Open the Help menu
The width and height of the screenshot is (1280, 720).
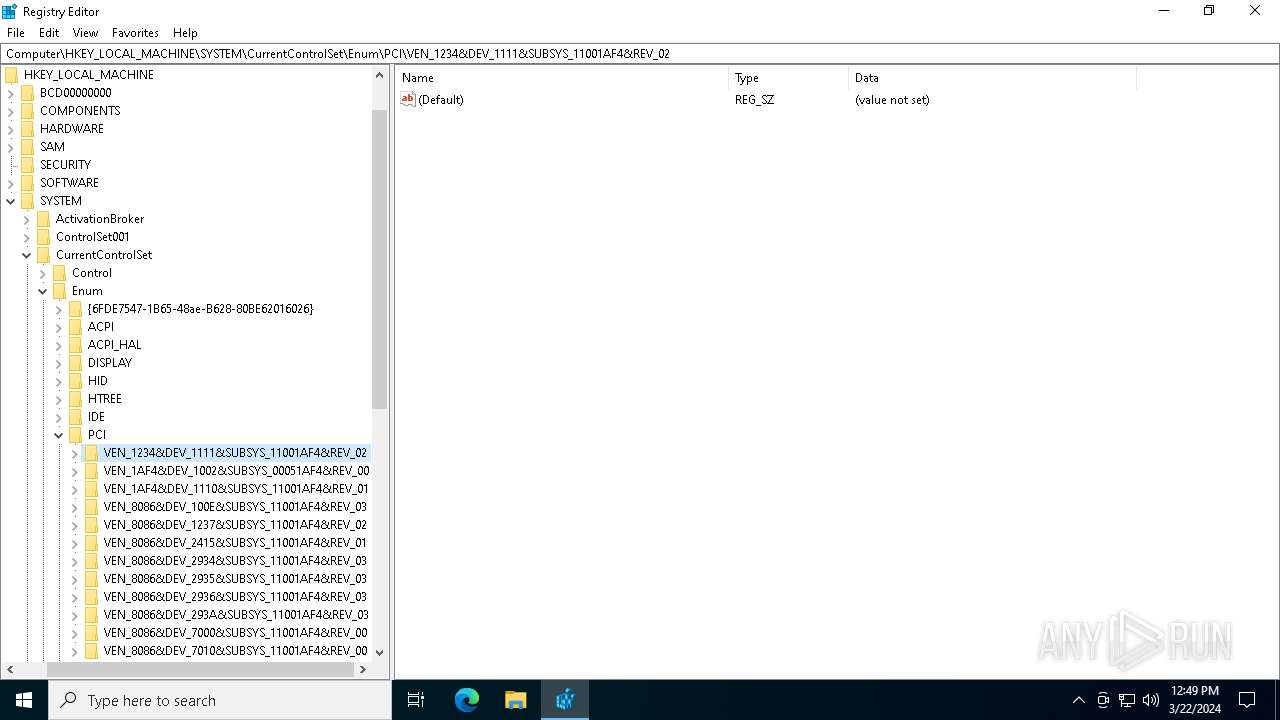(185, 33)
